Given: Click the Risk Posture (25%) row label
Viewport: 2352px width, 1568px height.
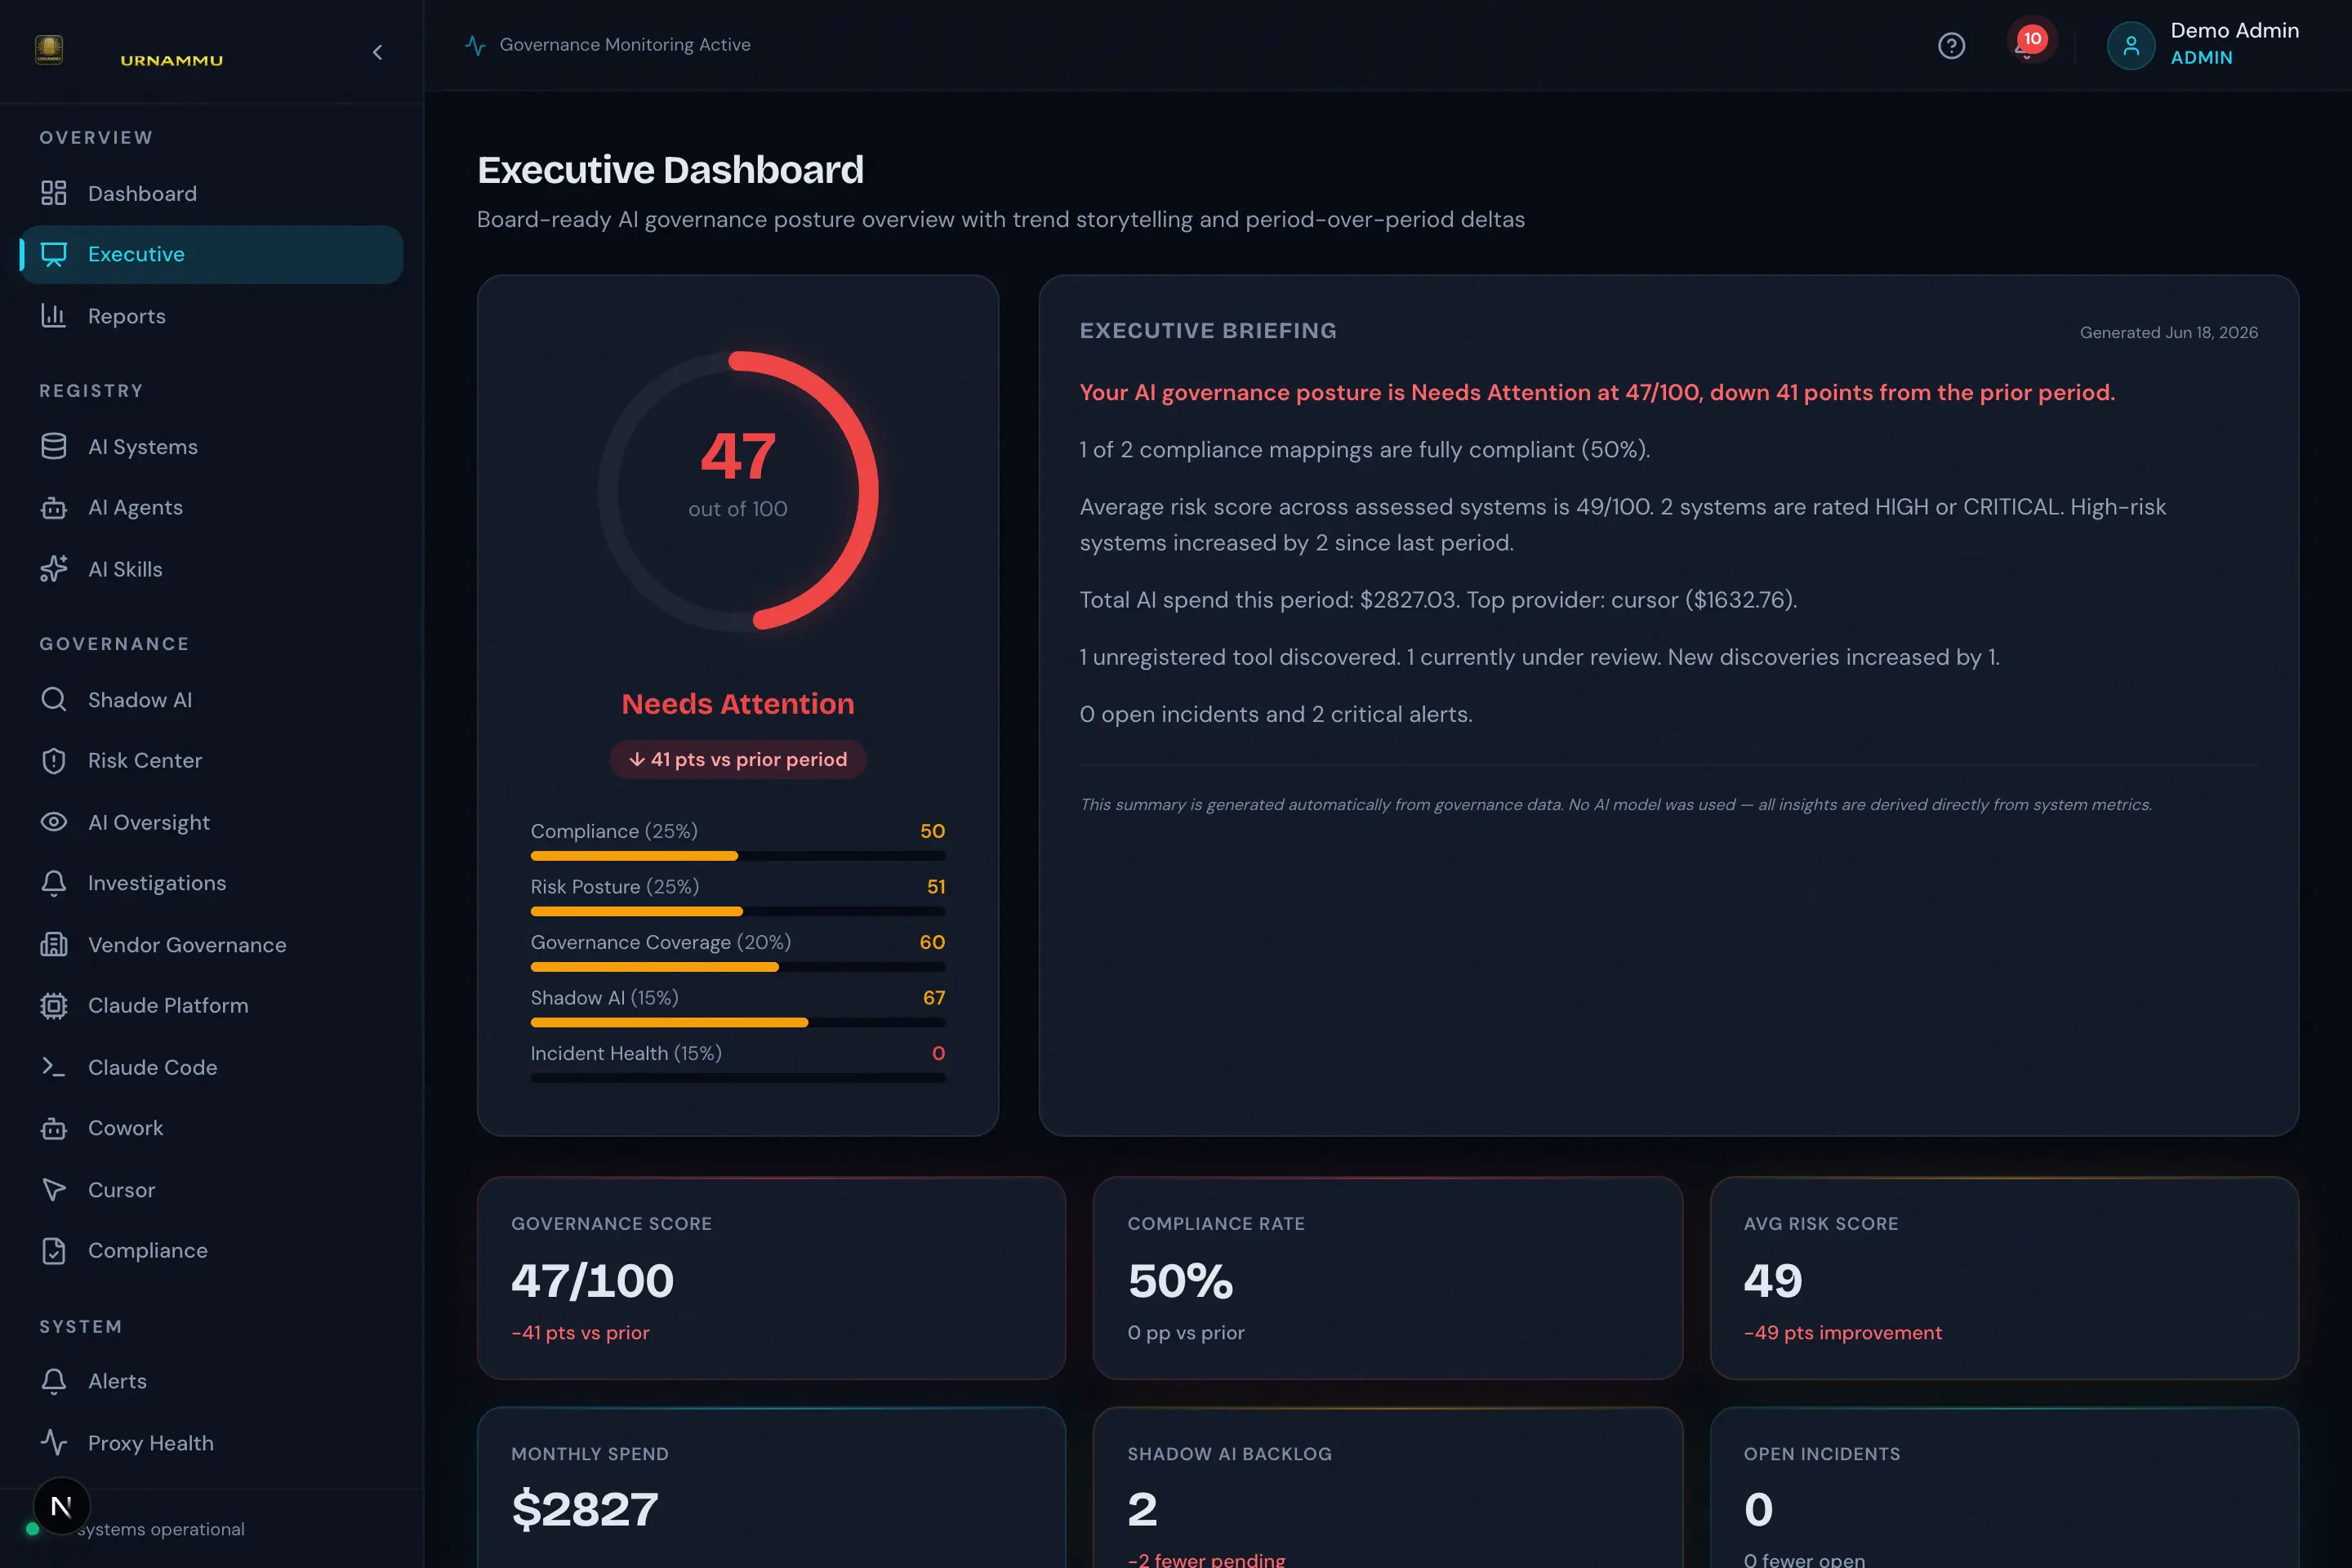Looking at the screenshot, I should point(615,887).
